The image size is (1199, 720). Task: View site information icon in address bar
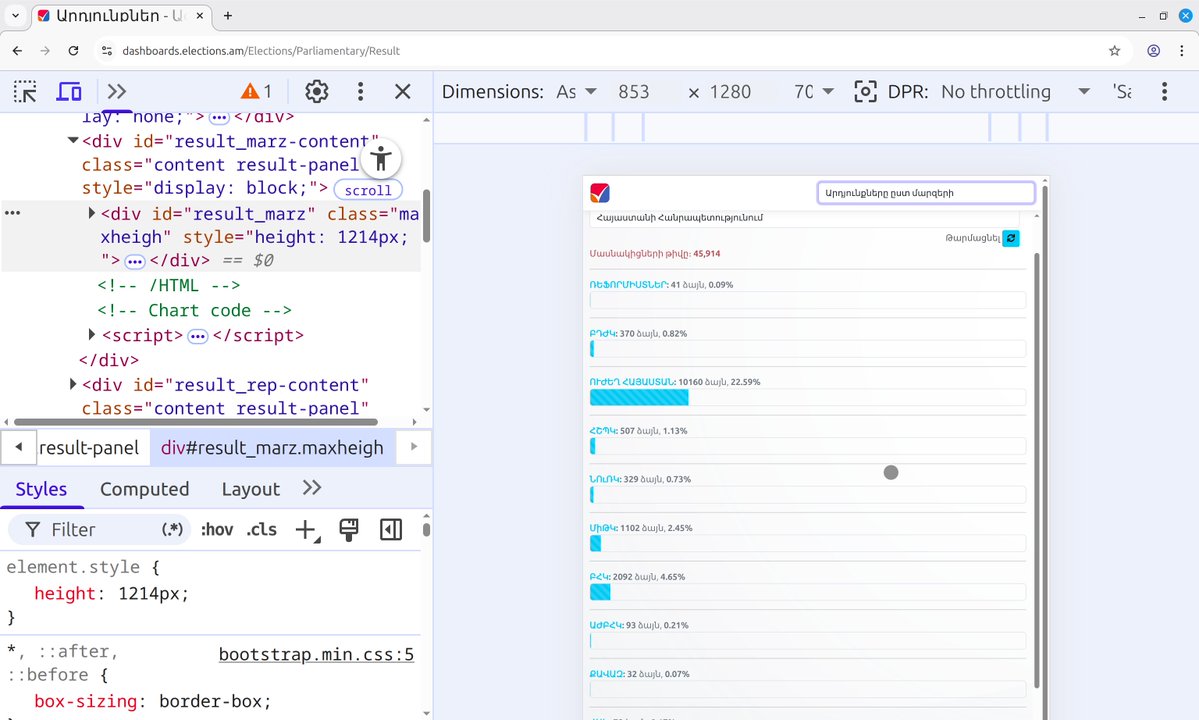click(x=106, y=50)
